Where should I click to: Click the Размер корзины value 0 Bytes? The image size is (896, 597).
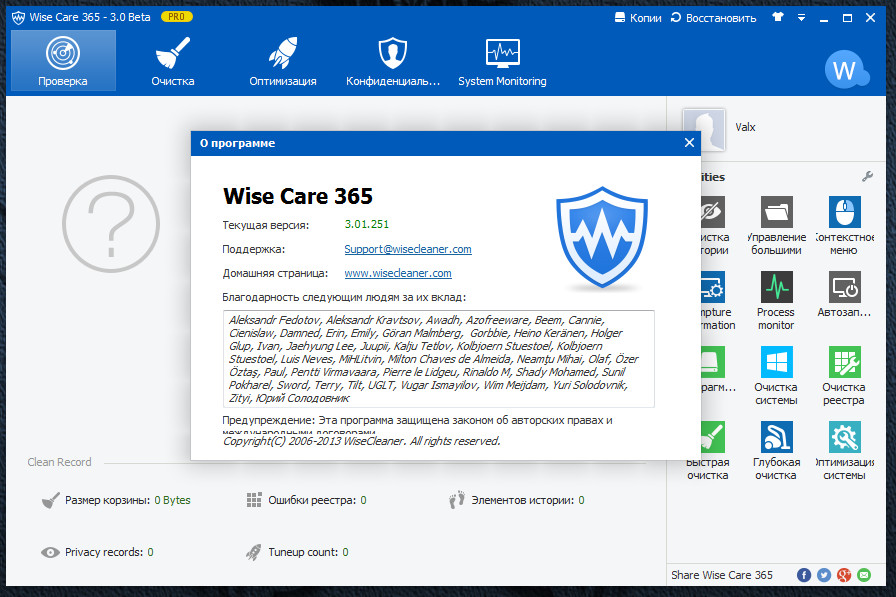(173, 500)
